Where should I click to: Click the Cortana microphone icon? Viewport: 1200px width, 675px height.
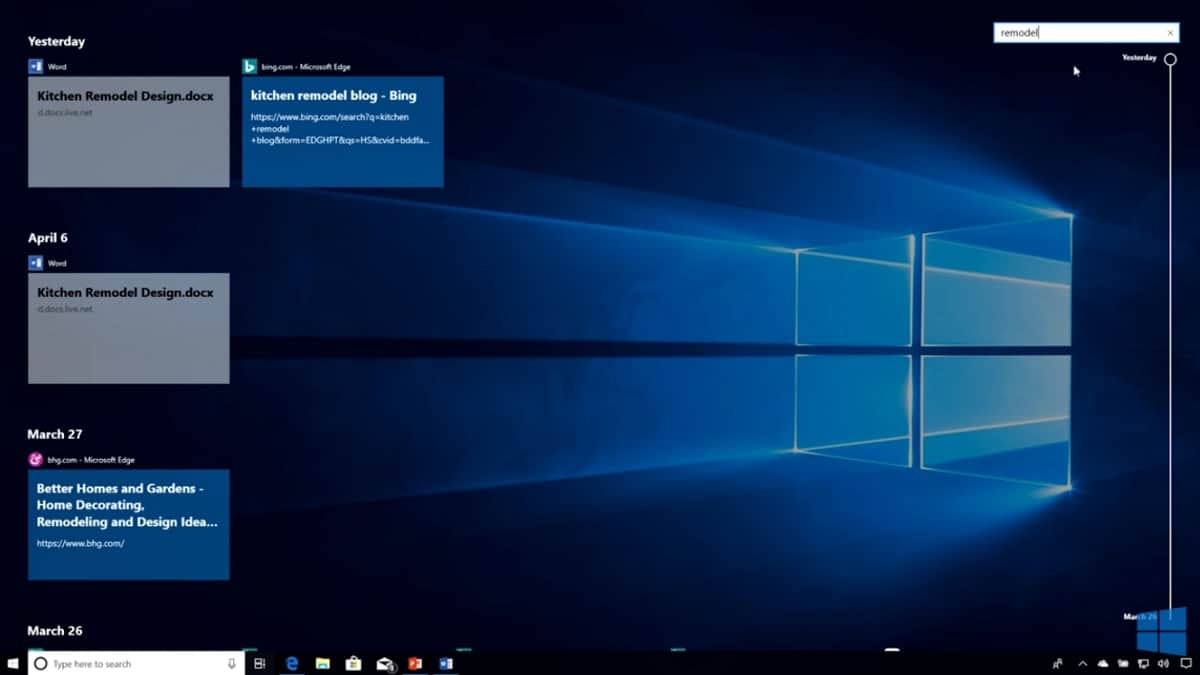(x=232, y=663)
